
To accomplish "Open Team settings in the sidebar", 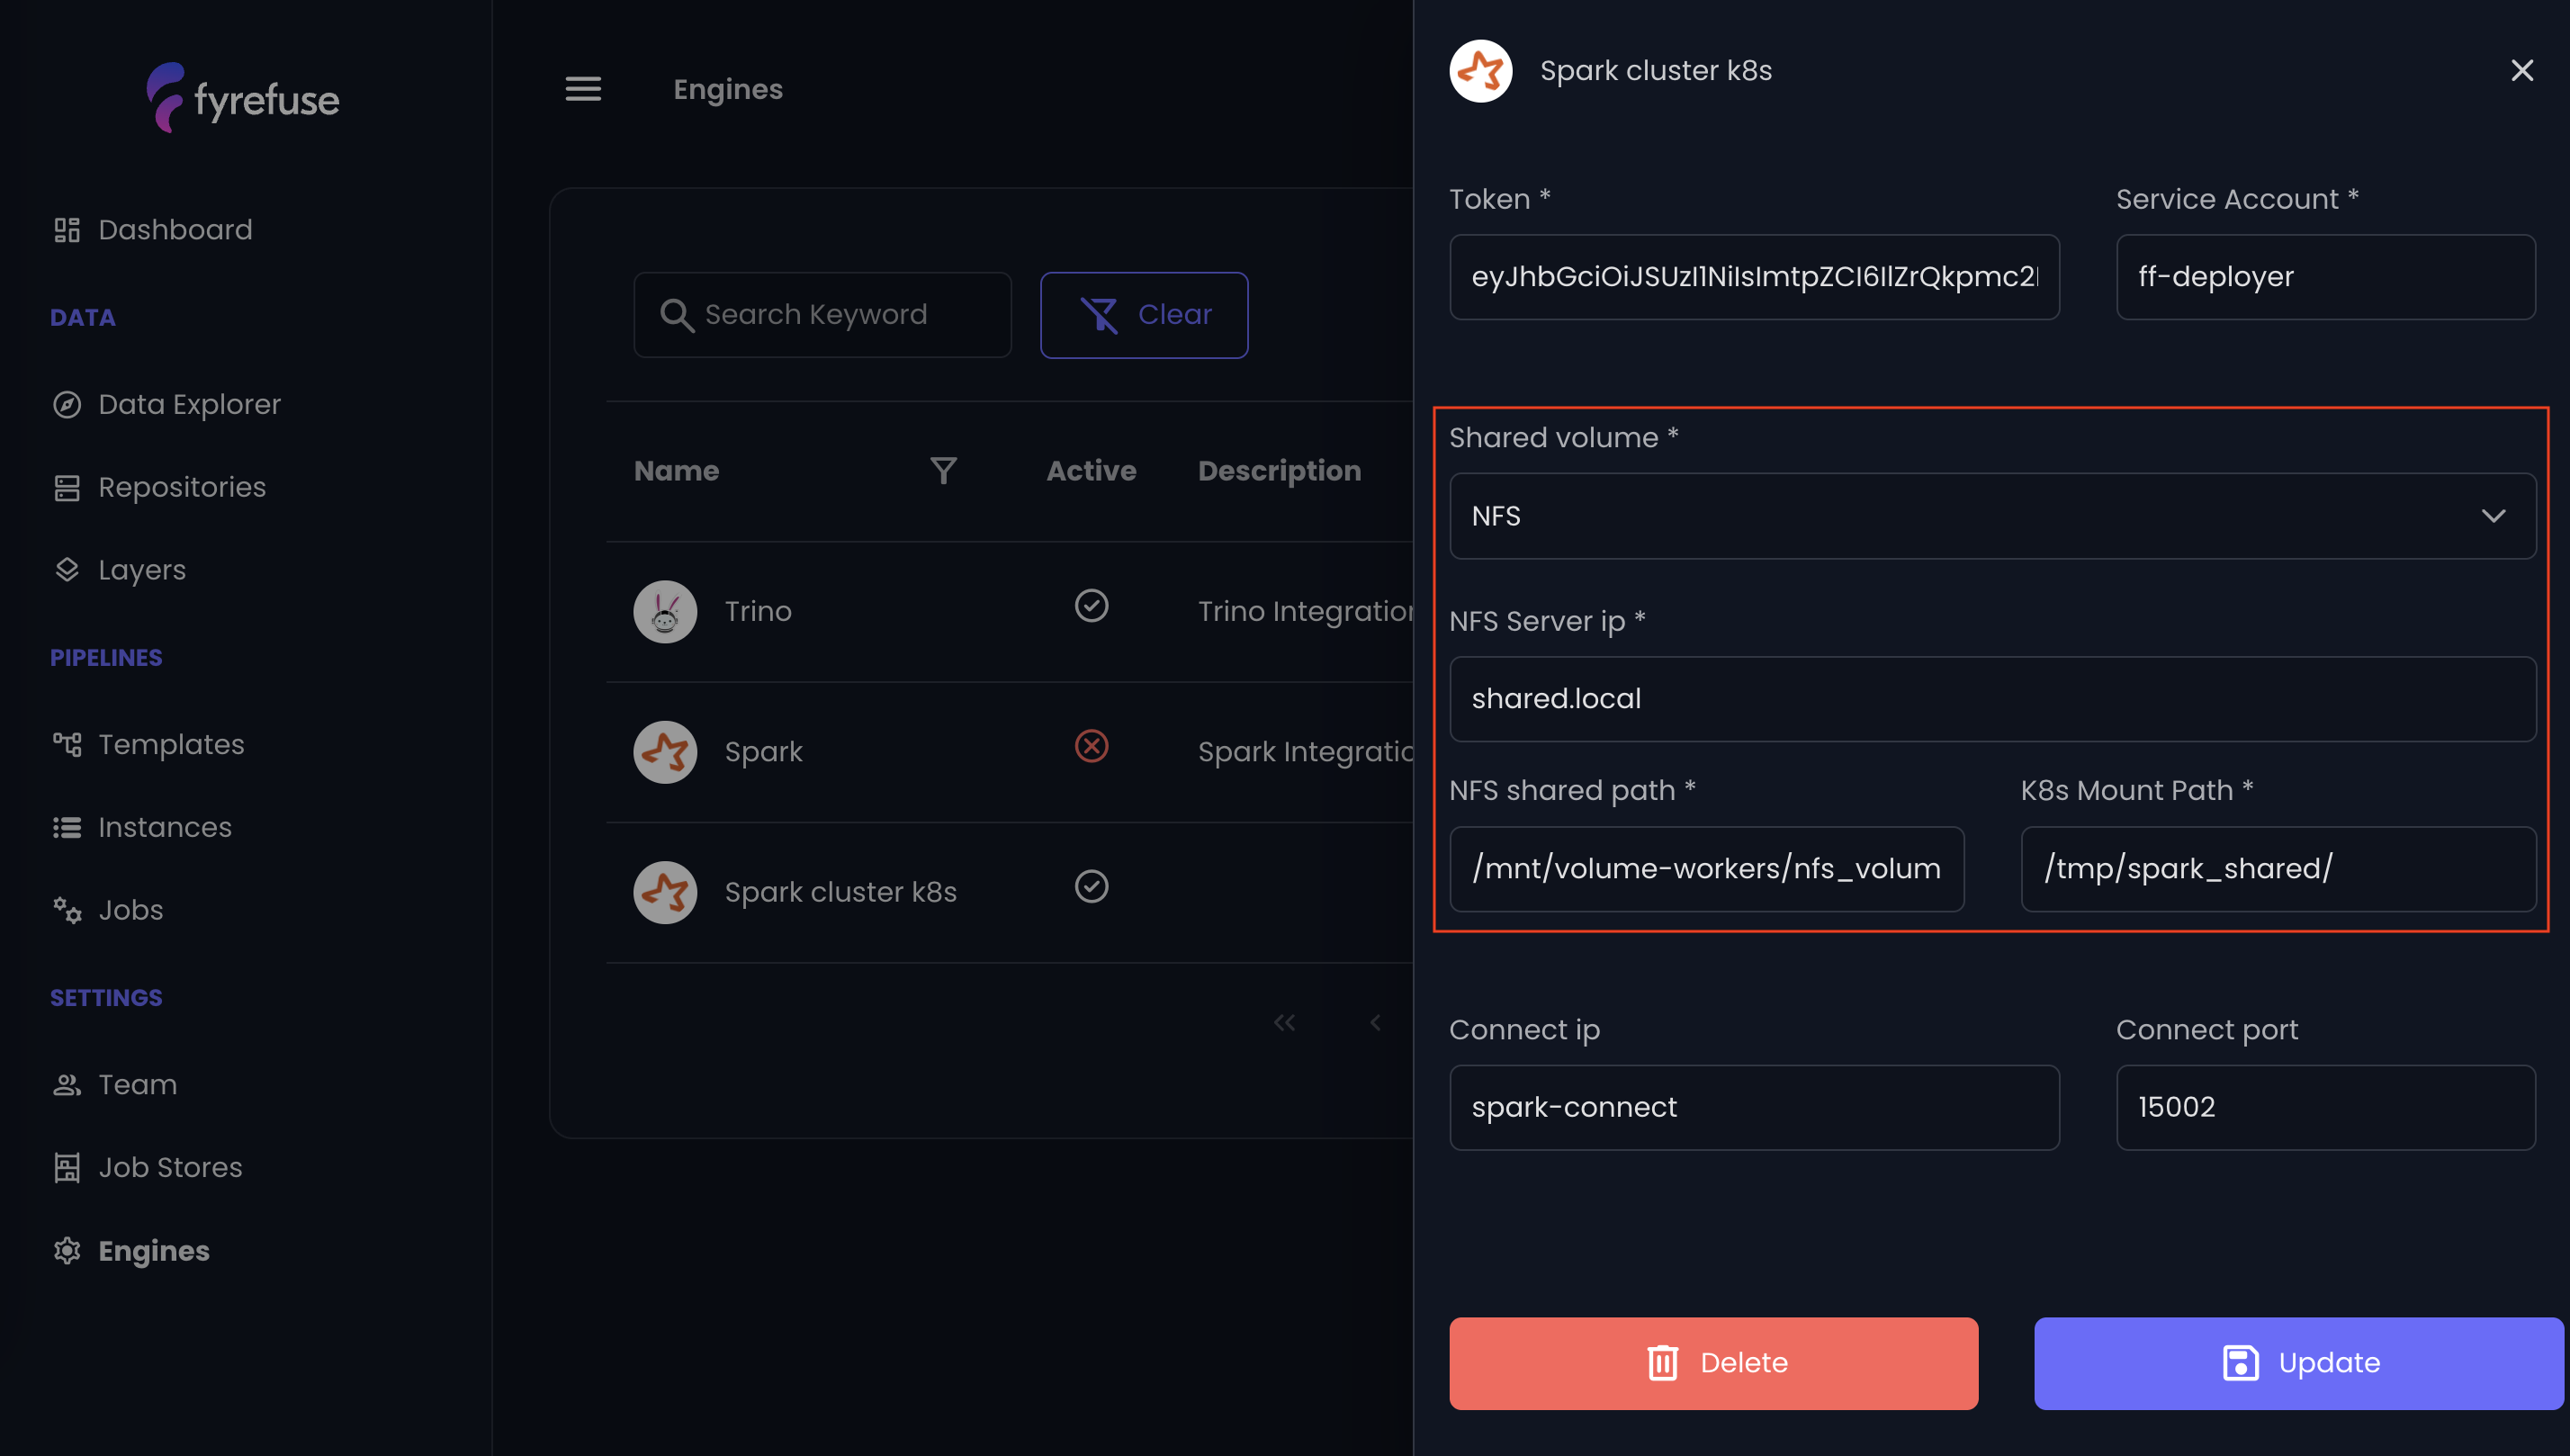I will pos(115,1084).
